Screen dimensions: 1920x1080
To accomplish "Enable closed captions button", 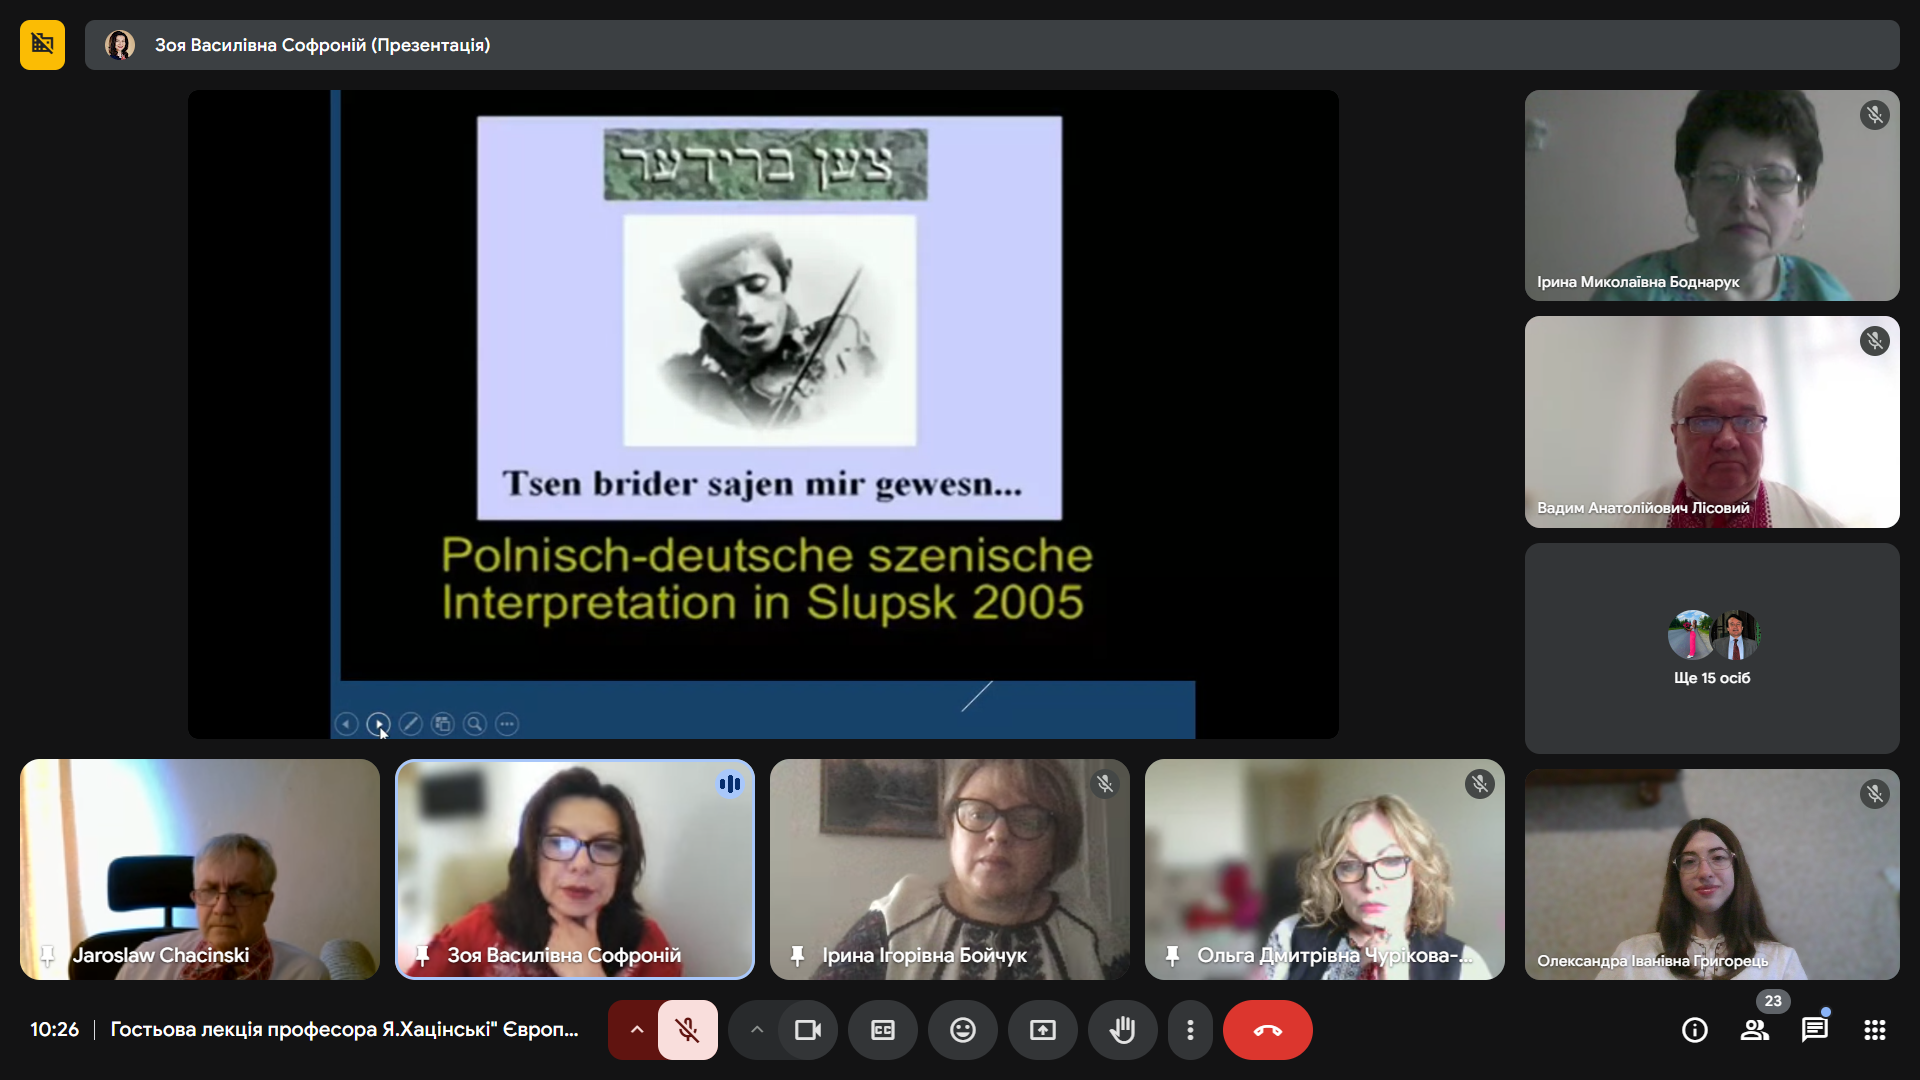I will tap(883, 1030).
